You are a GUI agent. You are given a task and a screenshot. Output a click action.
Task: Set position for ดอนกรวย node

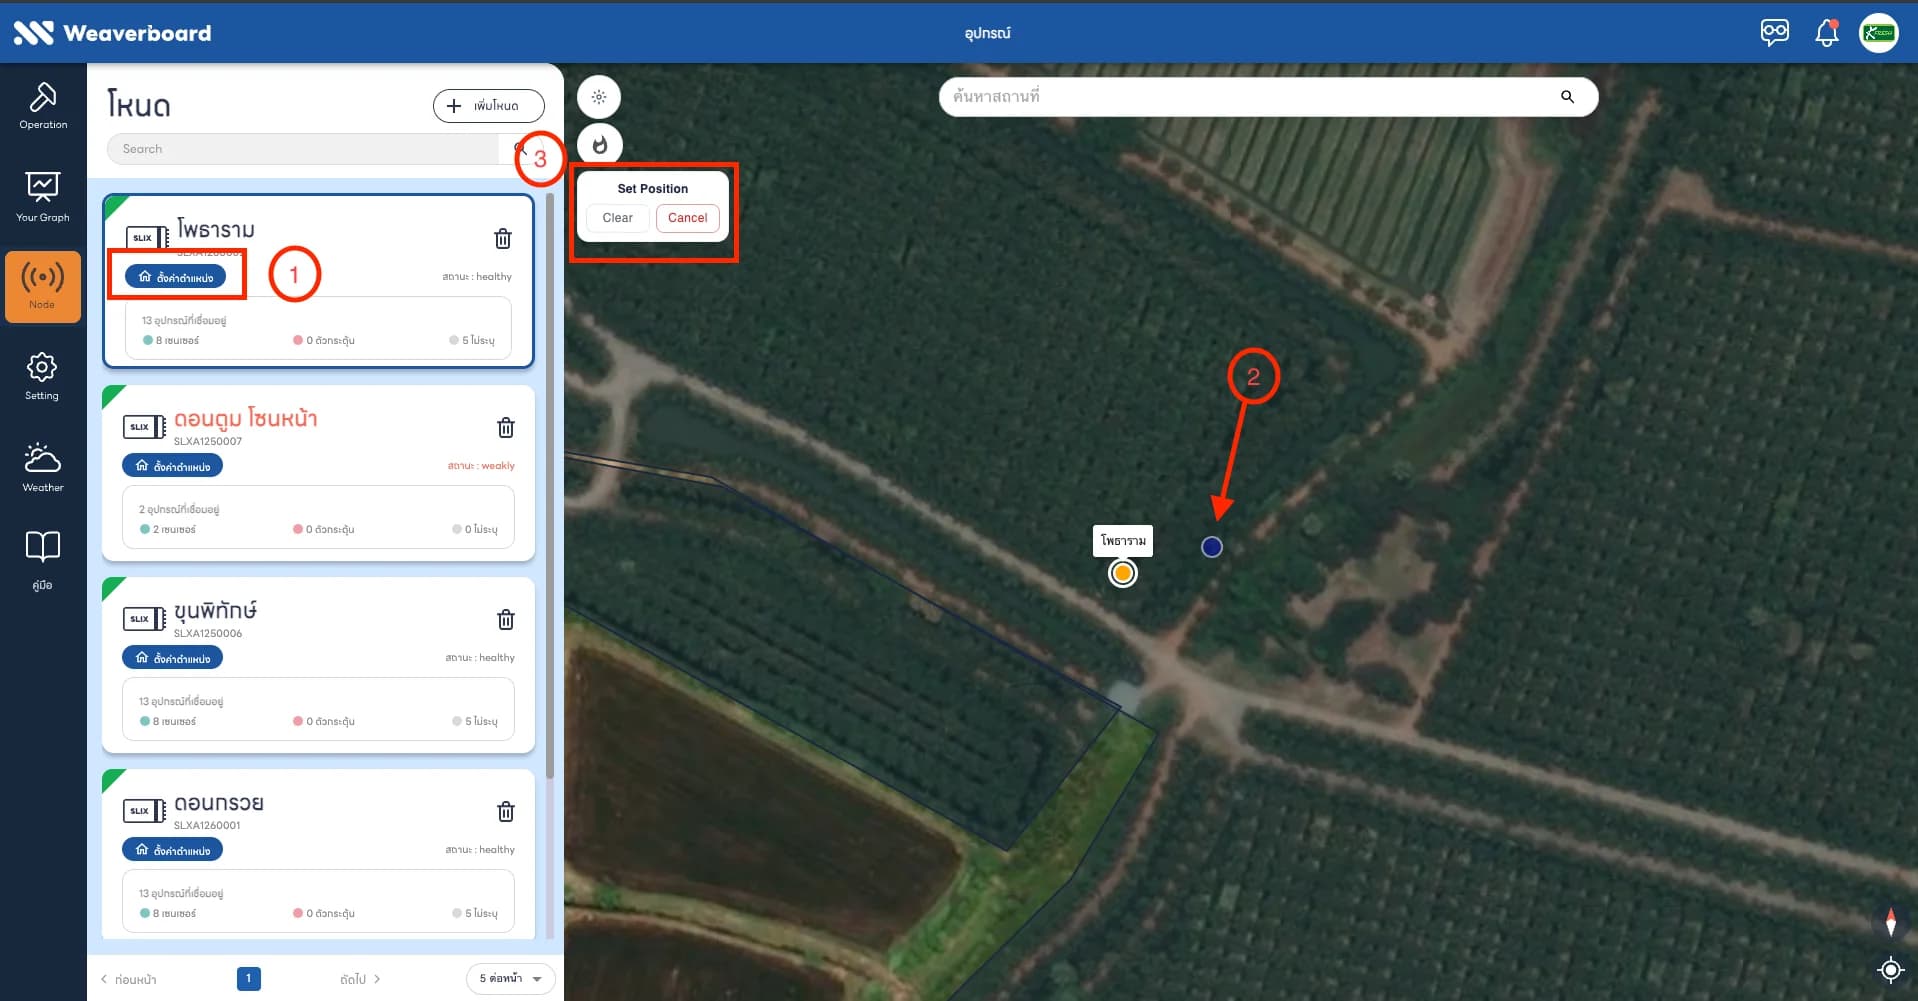[x=172, y=850]
